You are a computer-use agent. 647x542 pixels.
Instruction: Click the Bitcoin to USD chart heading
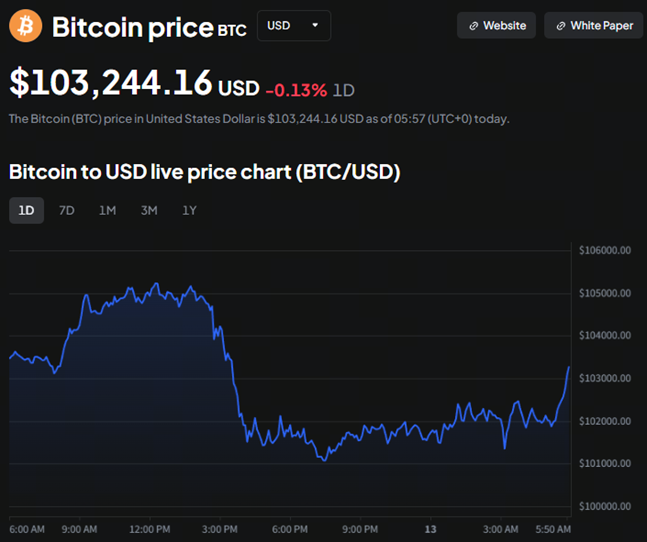tap(205, 172)
